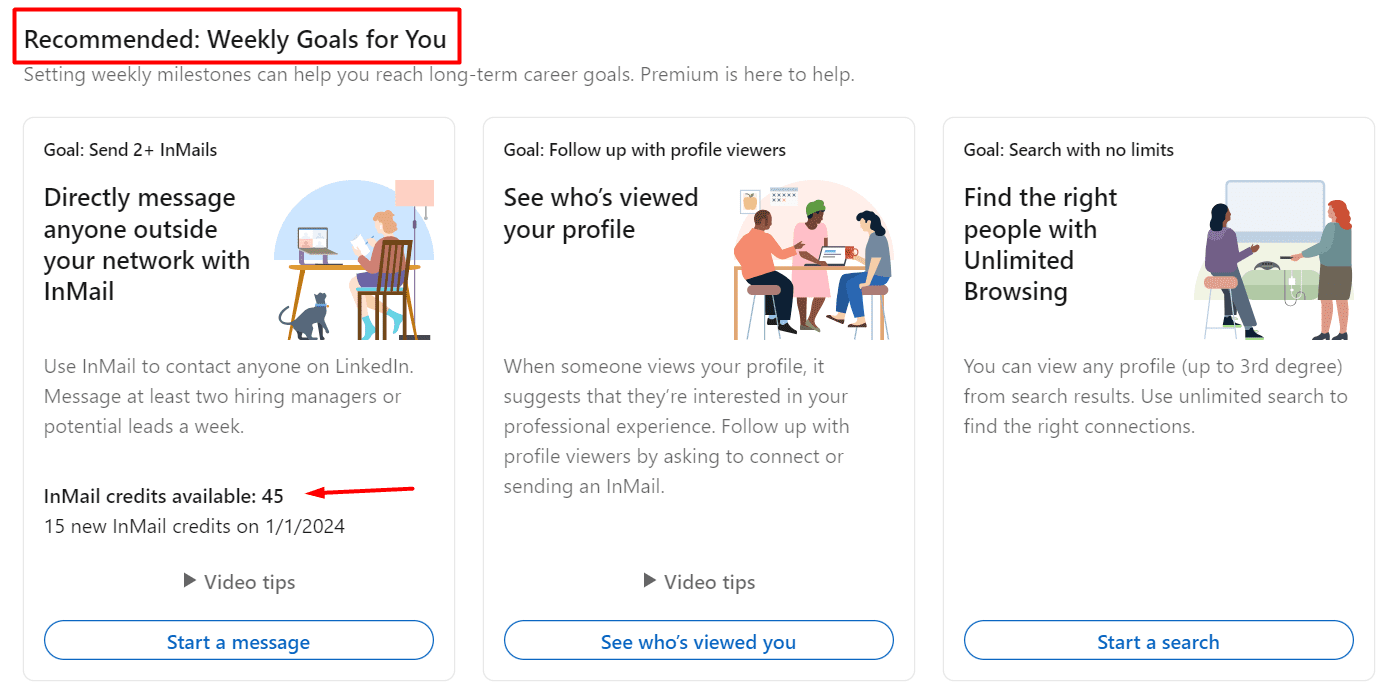Viewport: 1393px width, 700px height.
Task: Click Directly message anyone outside your network title
Action: [147, 245]
